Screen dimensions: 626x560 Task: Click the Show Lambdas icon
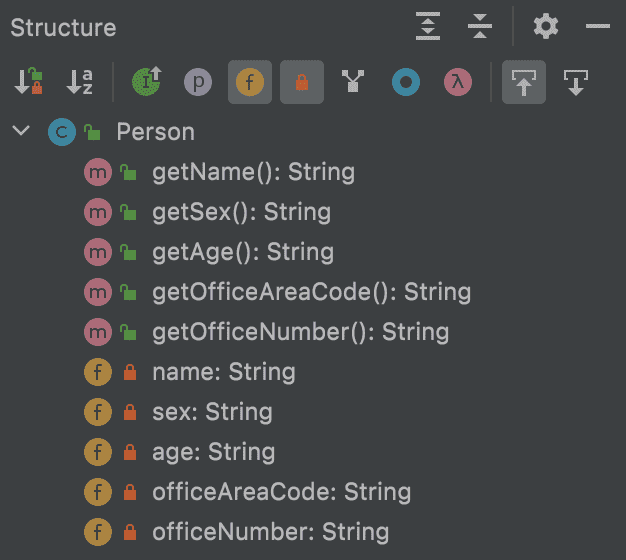(x=457, y=83)
